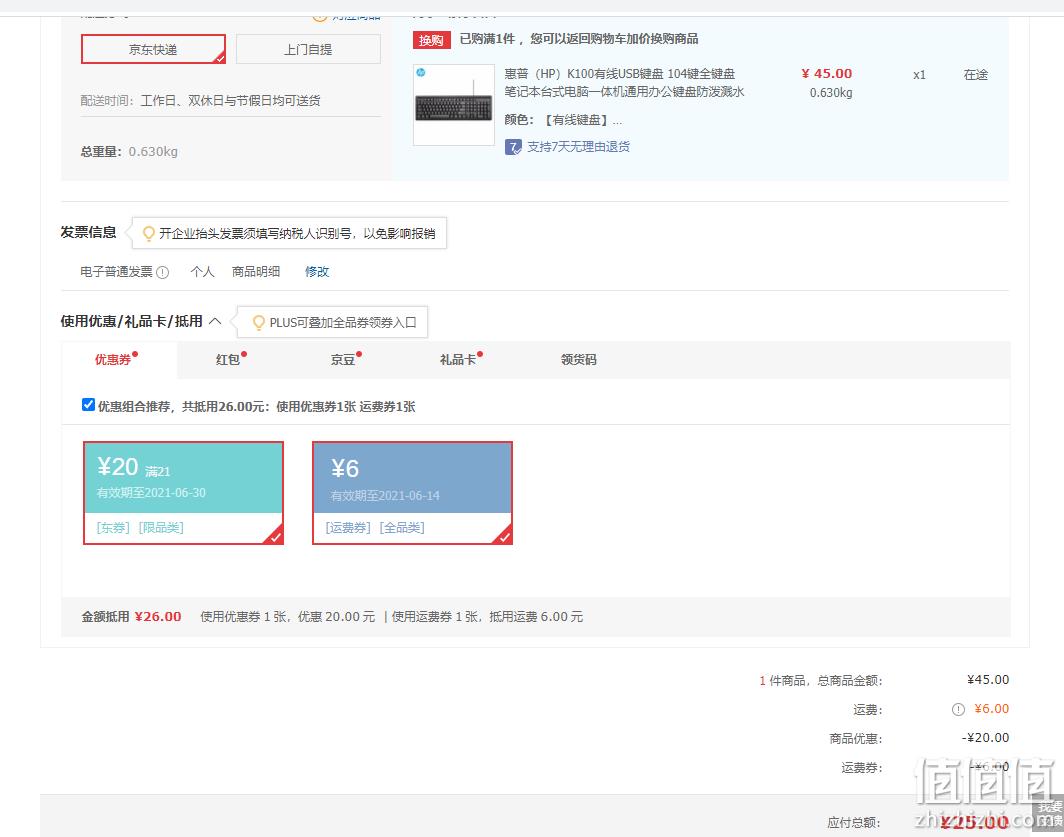The image size is (1064, 837).
Task: Switch to the 京豆 tab
Action: coord(343,359)
